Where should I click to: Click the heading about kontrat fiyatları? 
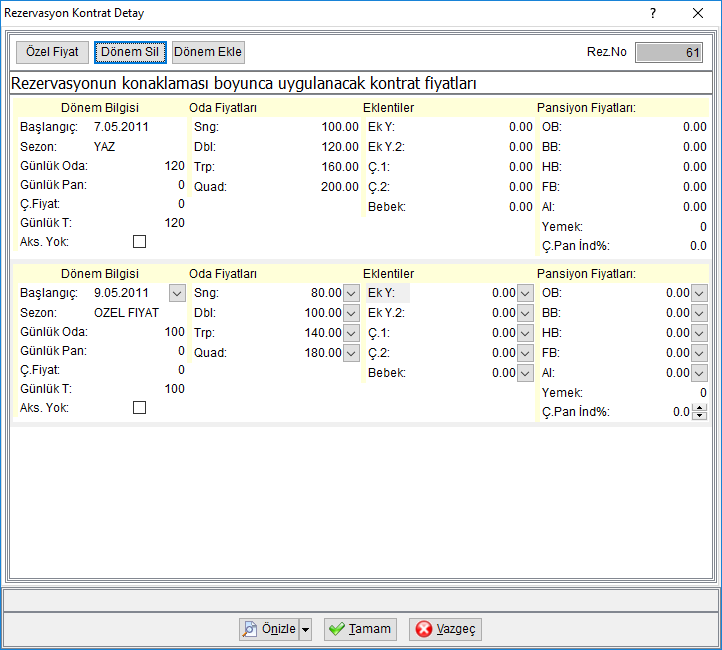pyautogui.click(x=244, y=83)
